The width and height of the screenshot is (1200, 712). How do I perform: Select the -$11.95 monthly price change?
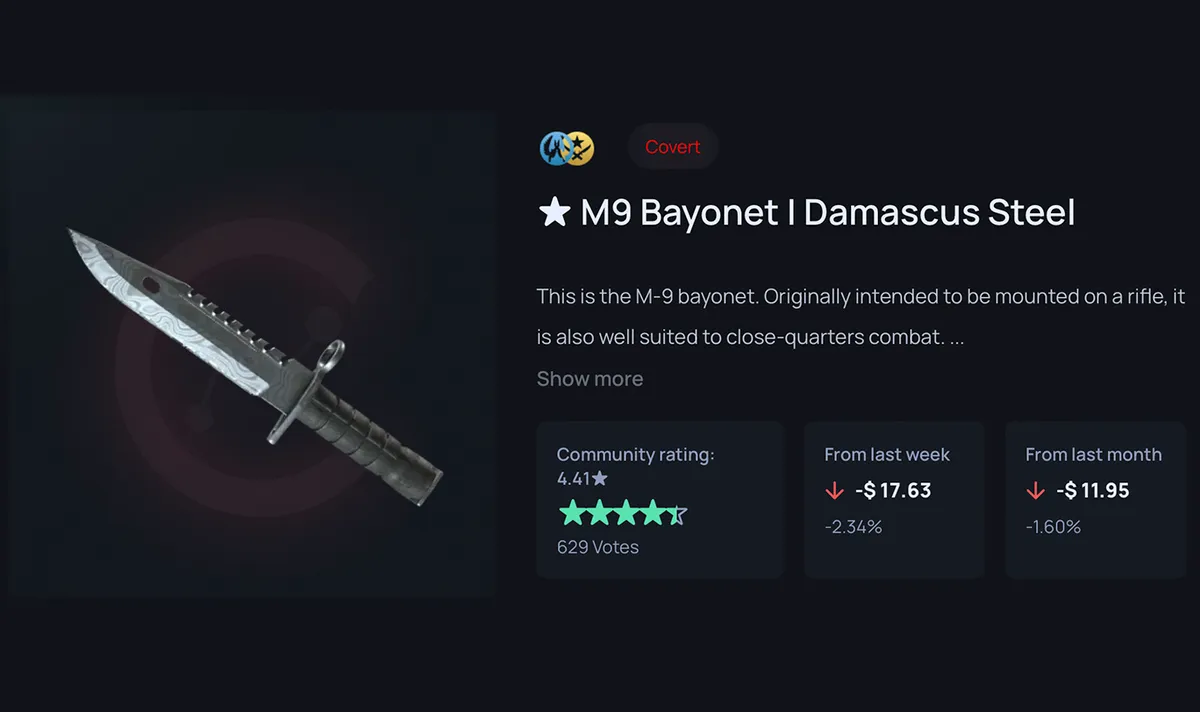pyautogui.click(x=1094, y=491)
